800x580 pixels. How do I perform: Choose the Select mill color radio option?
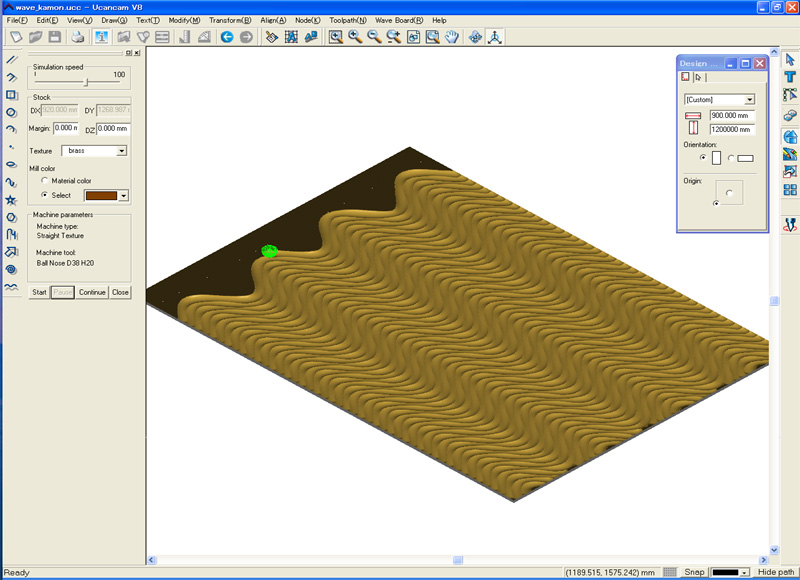[44, 195]
